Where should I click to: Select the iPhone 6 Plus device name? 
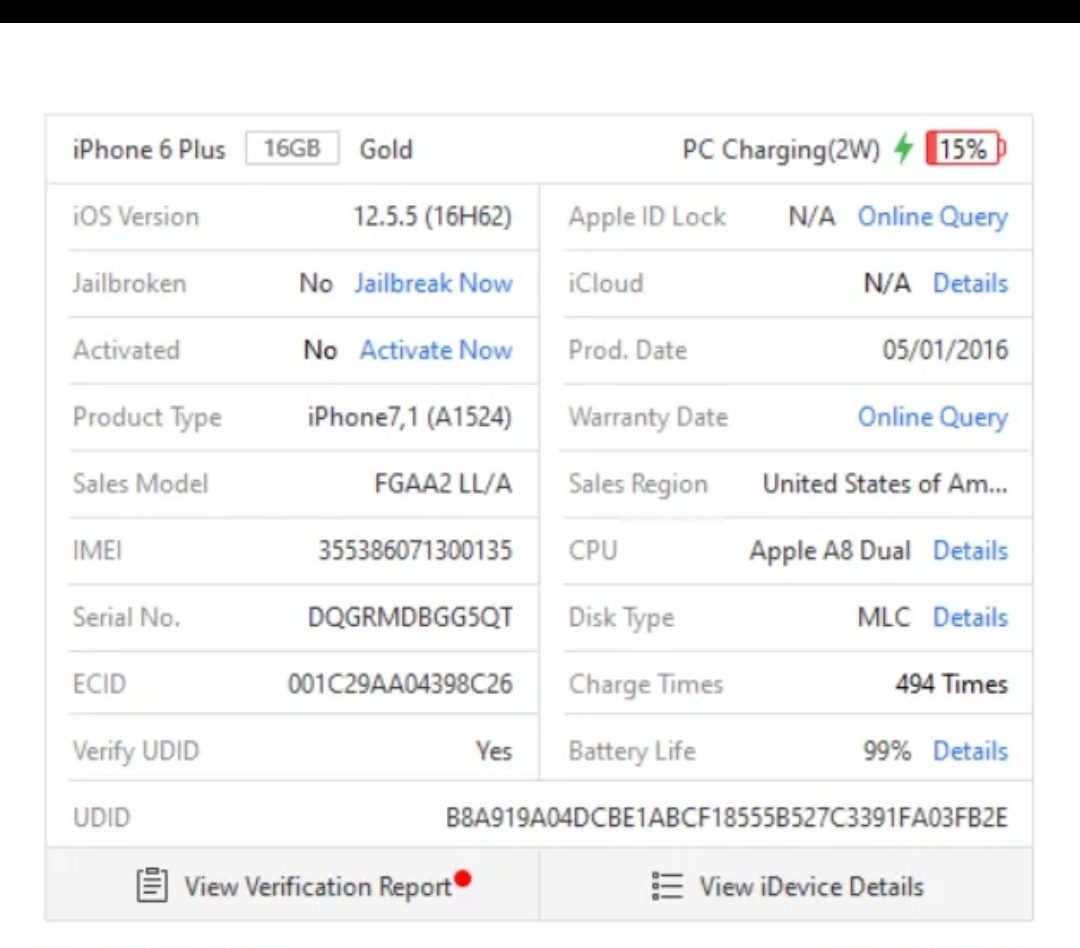(149, 150)
